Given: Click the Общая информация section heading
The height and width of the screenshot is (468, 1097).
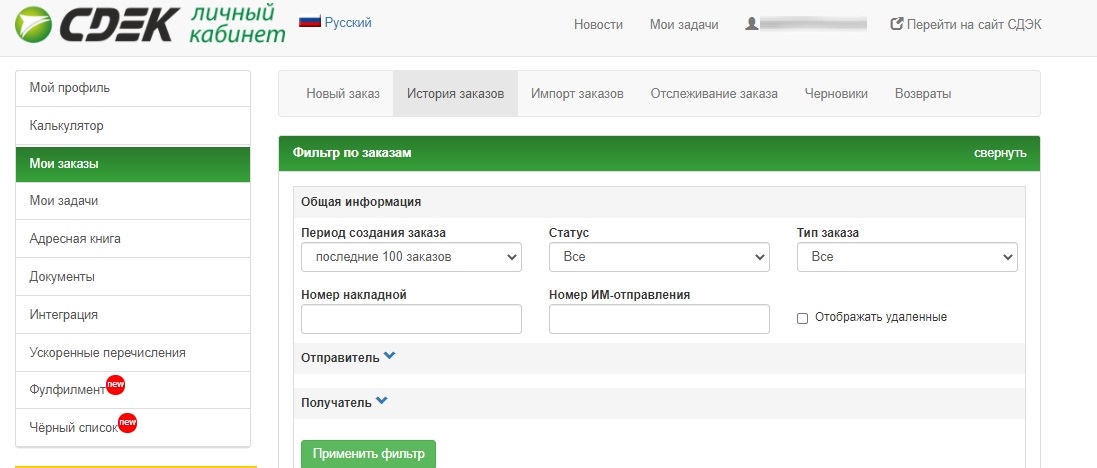Looking at the screenshot, I should [x=361, y=202].
